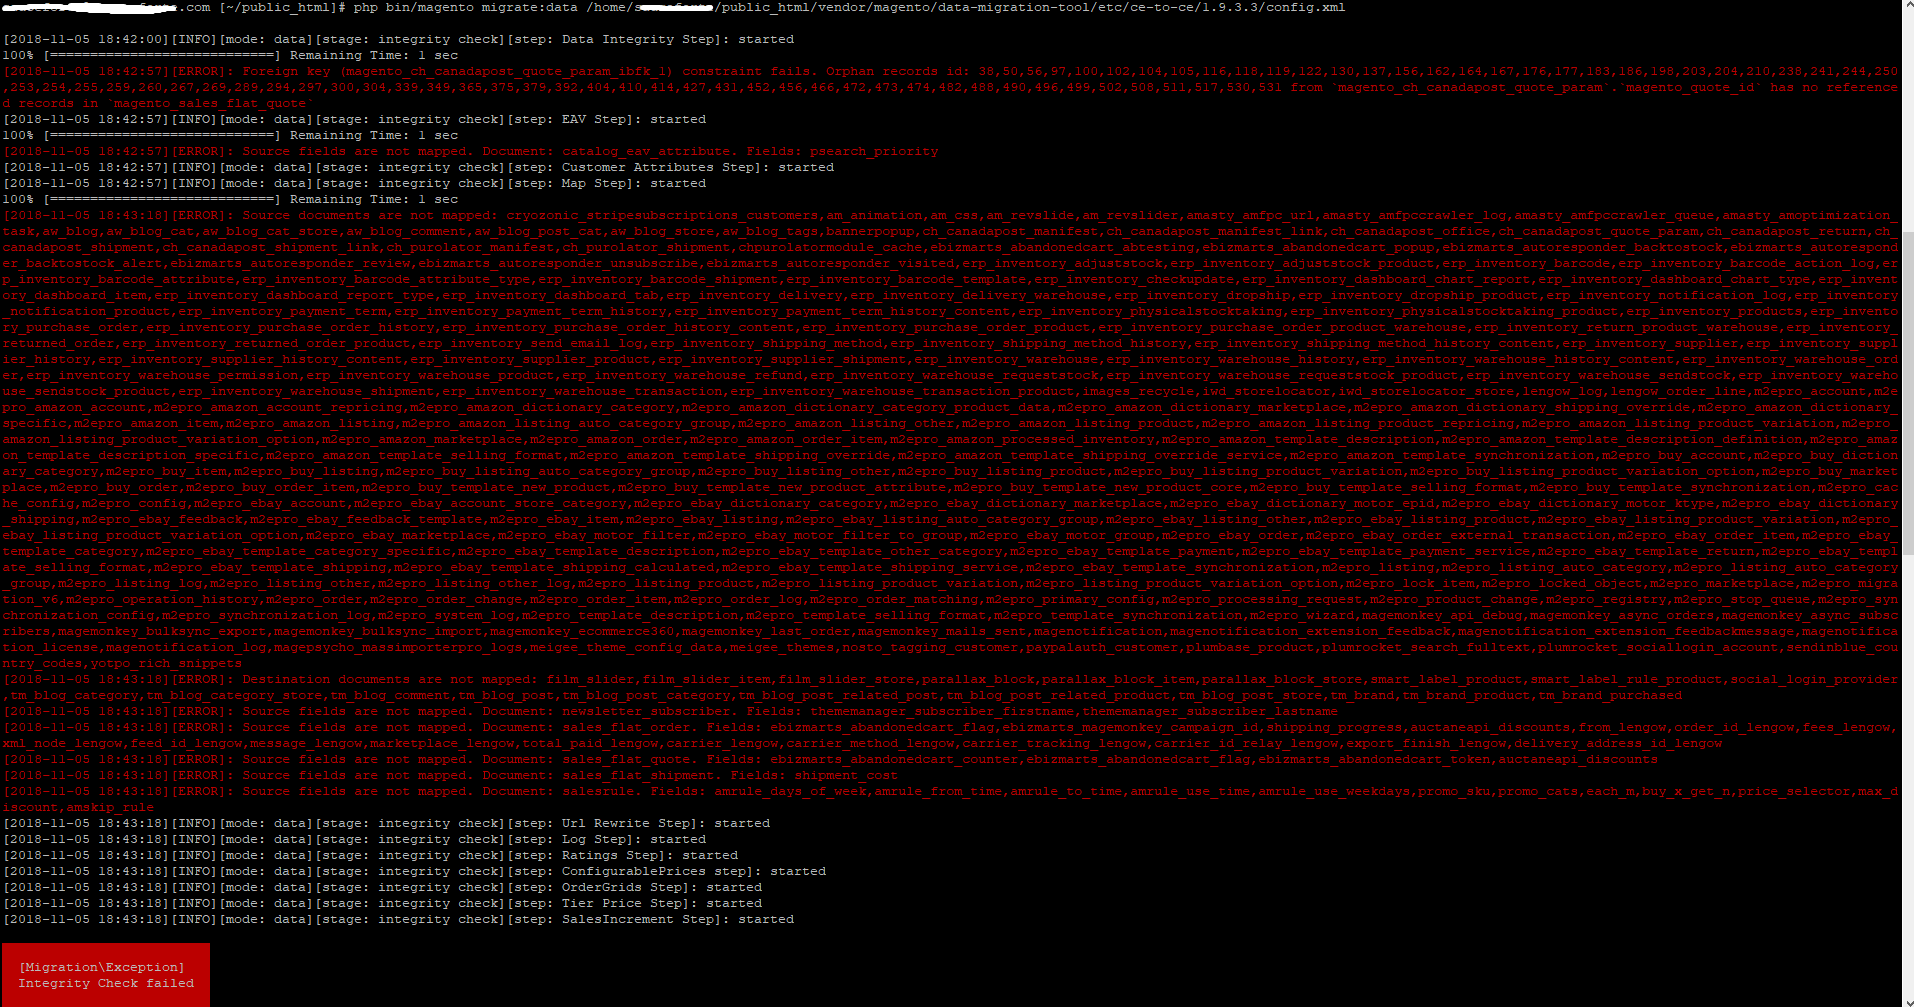Click the 'newsletter_subscriber' document error line
The width and height of the screenshot is (1914, 1007).
pyautogui.click(x=670, y=711)
